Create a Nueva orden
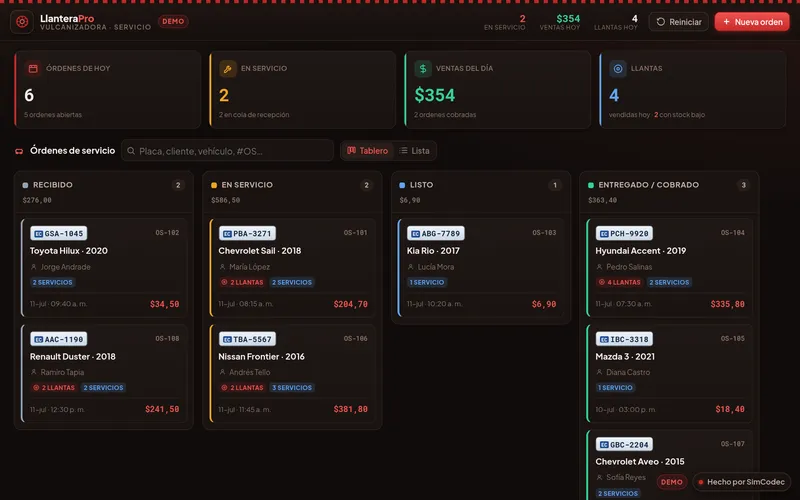This screenshot has width=800, height=500. (752, 22)
